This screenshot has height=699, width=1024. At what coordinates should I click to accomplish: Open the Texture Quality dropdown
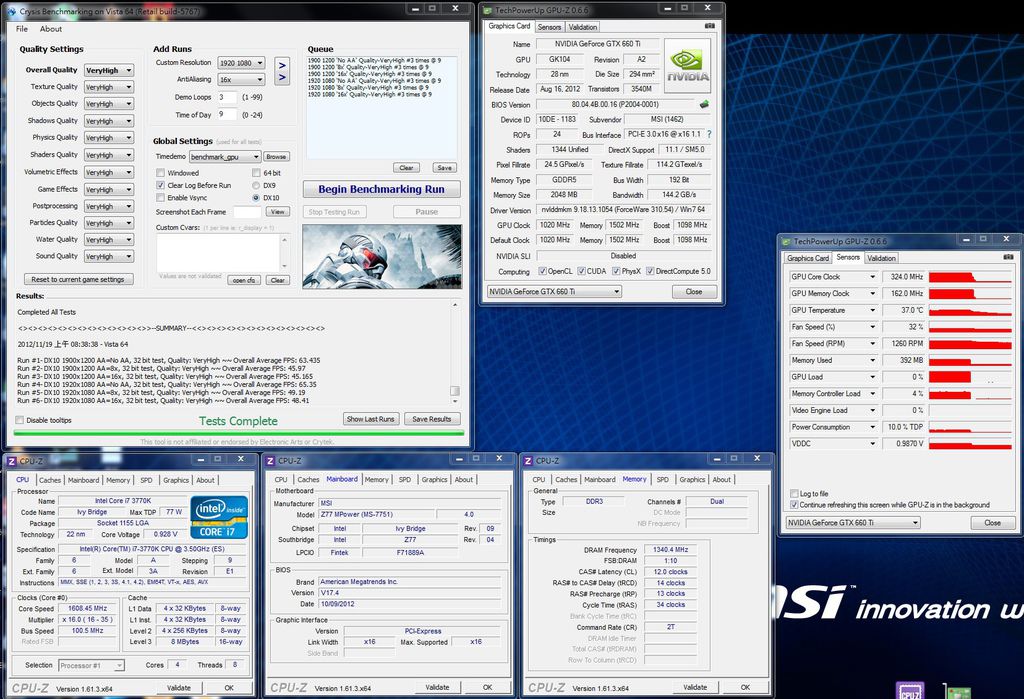108,87
